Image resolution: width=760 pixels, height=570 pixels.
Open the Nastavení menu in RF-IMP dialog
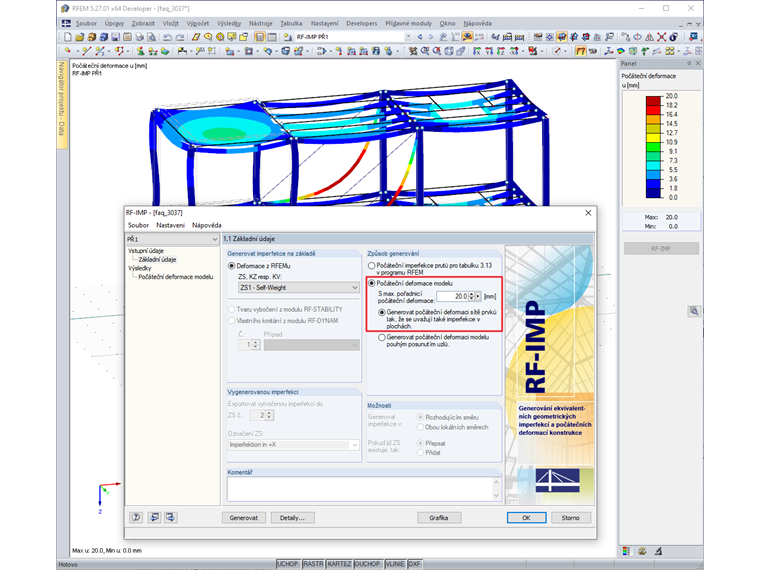point(170,225)
